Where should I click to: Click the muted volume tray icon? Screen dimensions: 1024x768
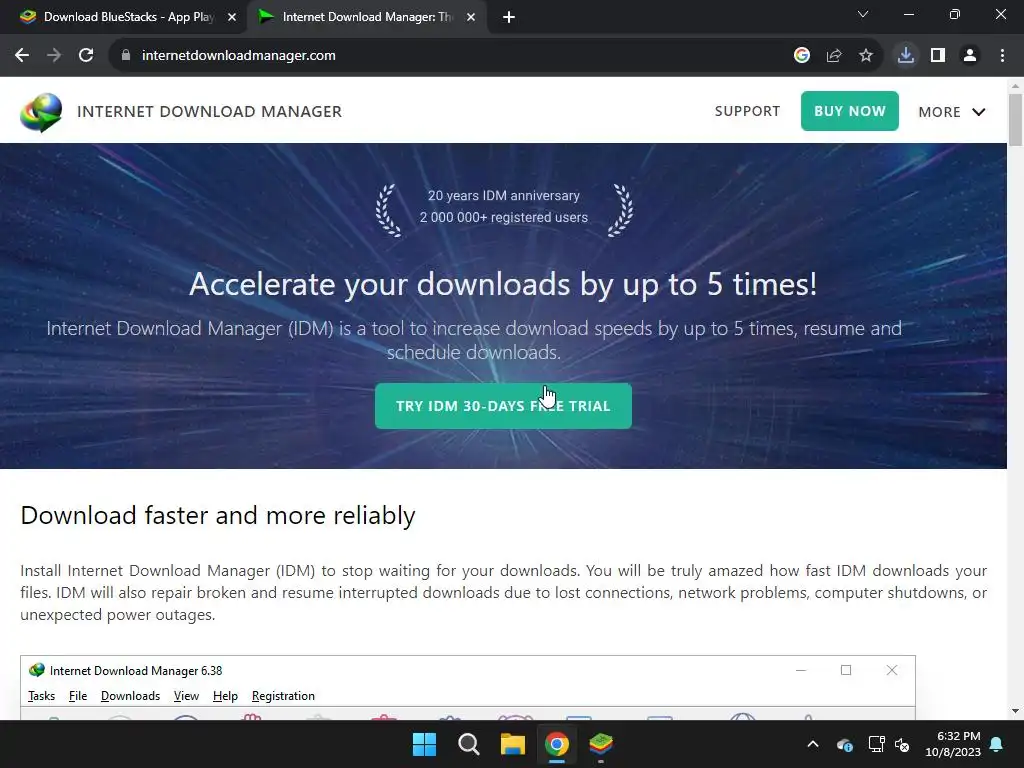pyautogui.click(x=902, y=744)
